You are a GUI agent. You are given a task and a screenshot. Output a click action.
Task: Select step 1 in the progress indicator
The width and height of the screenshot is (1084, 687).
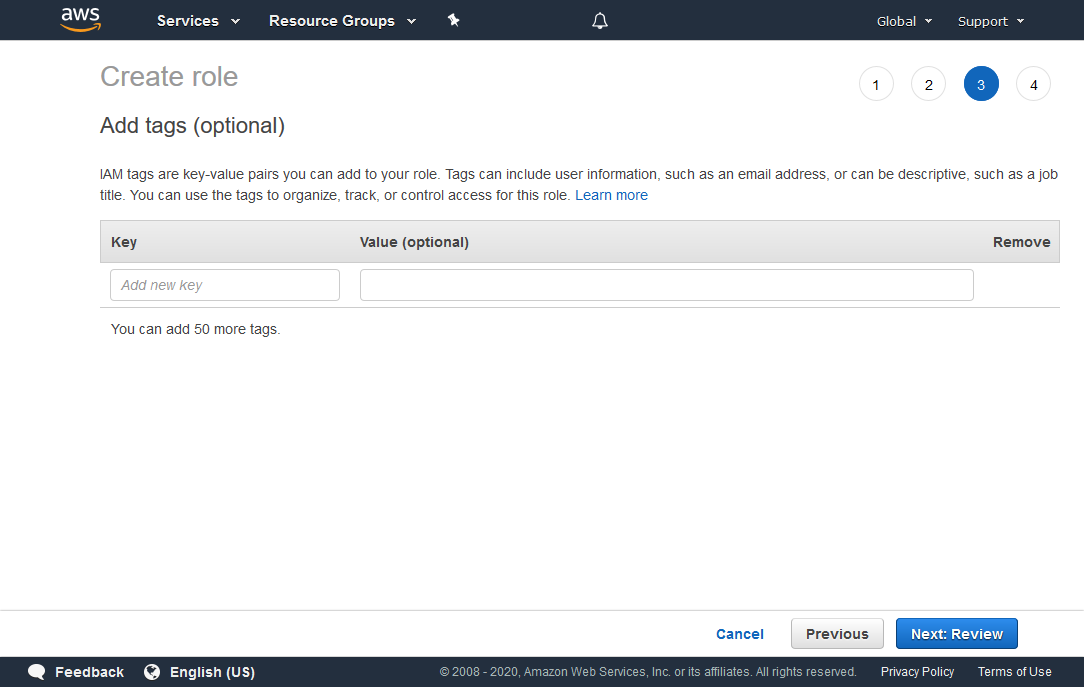point(876,84)
